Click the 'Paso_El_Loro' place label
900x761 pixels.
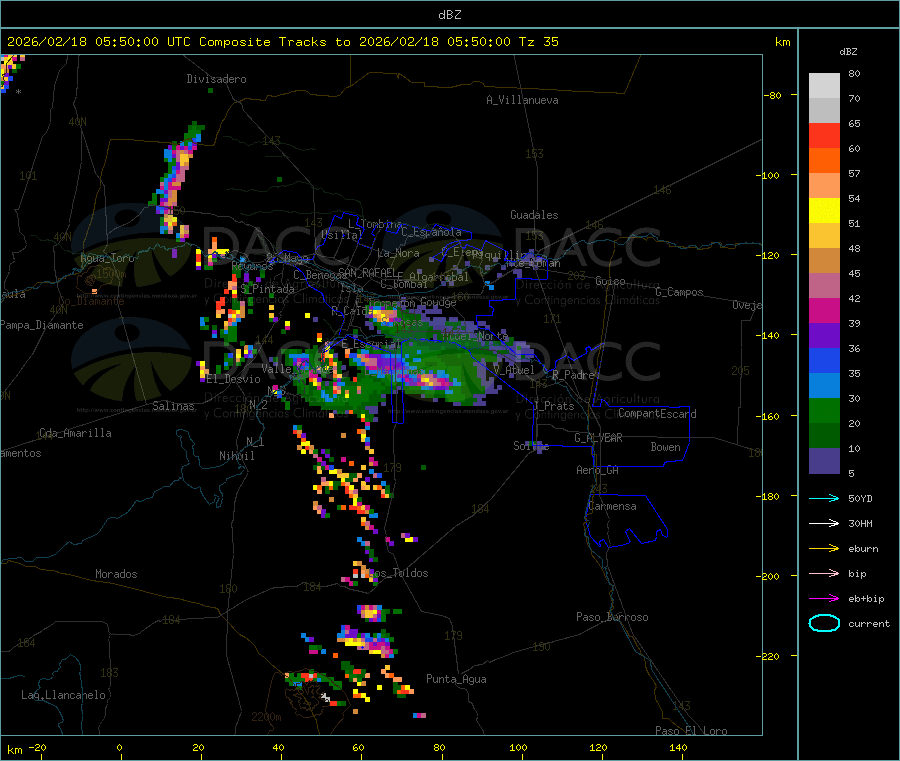click(691, 731)
